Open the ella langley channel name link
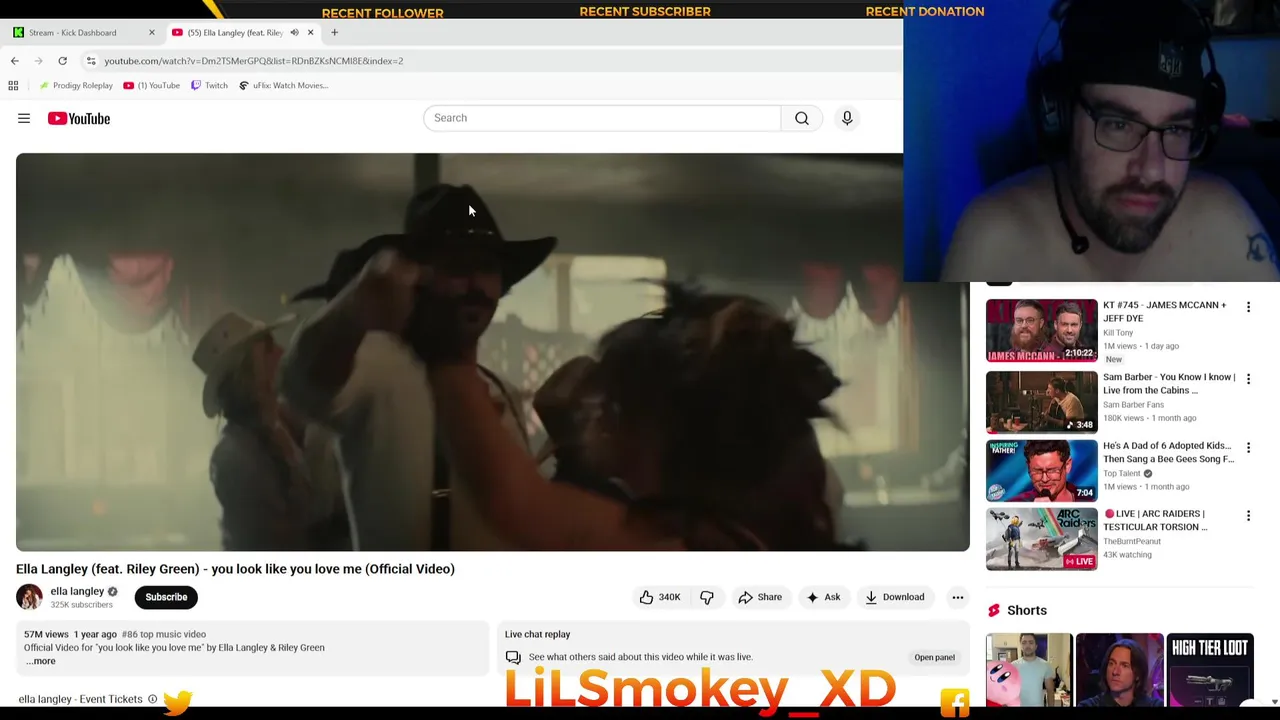1280x720 pixels. pos(77,591)
